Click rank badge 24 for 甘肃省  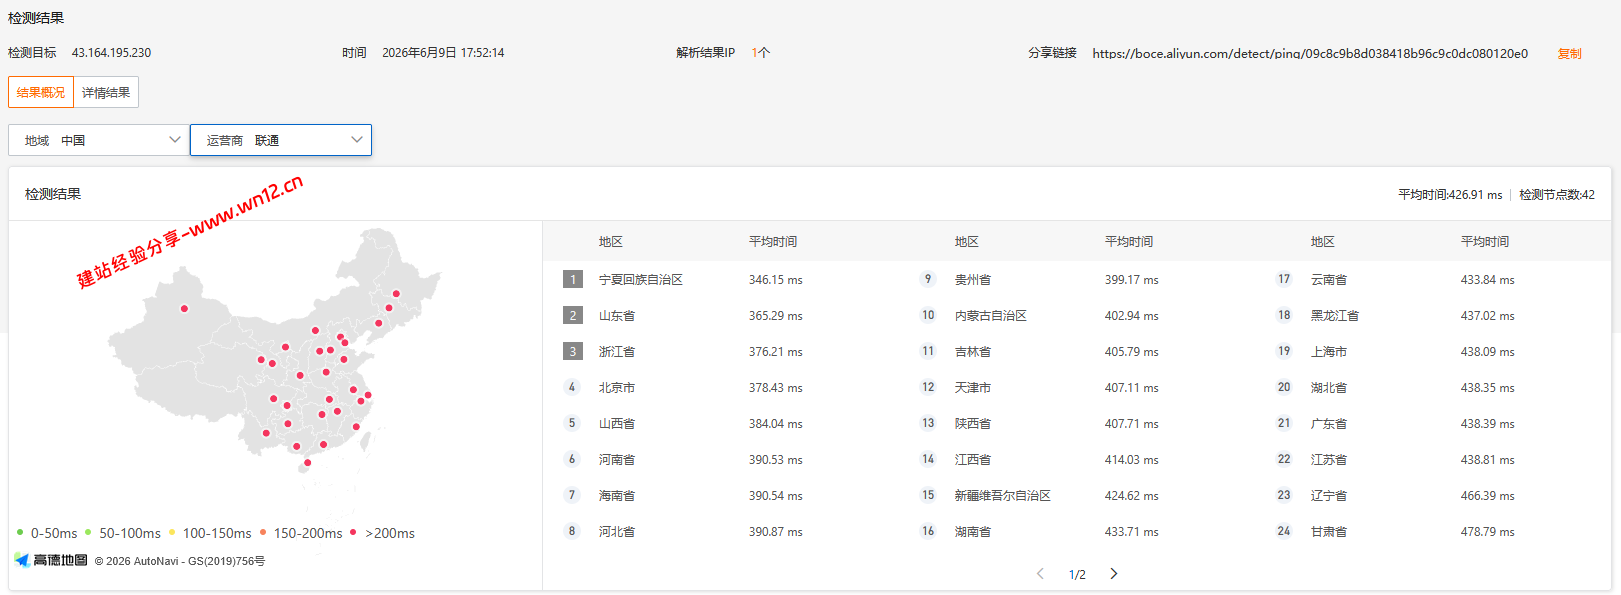[1284, 531]
